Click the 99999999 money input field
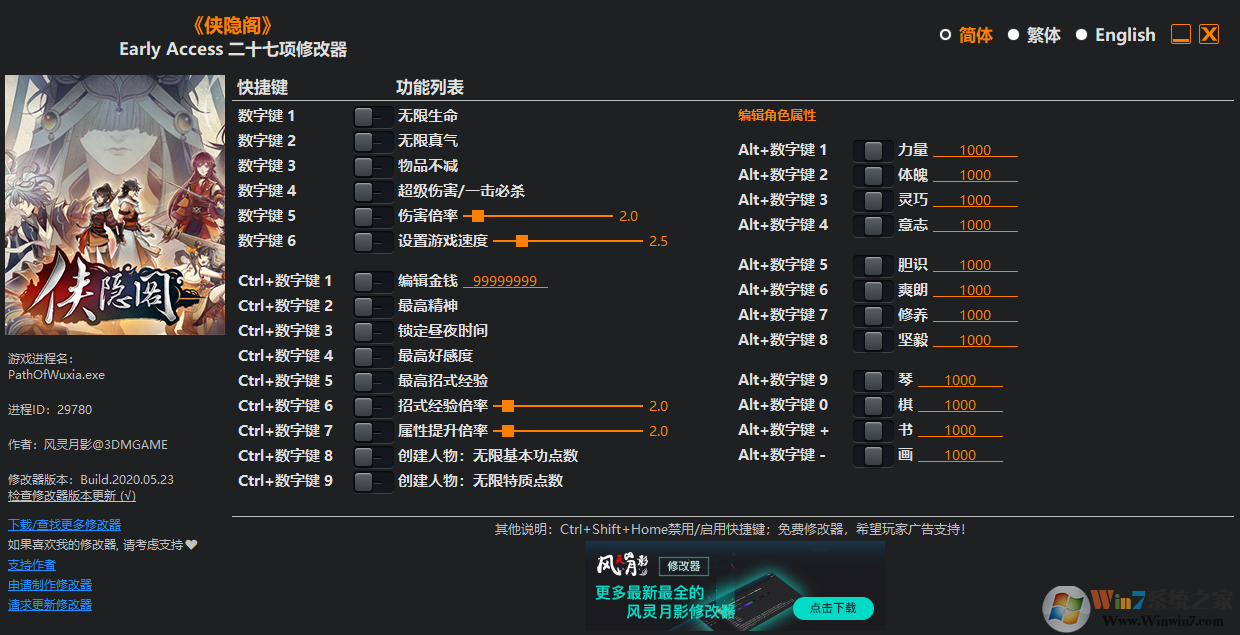The image size is (1240, 635). [x=505, y=280]
